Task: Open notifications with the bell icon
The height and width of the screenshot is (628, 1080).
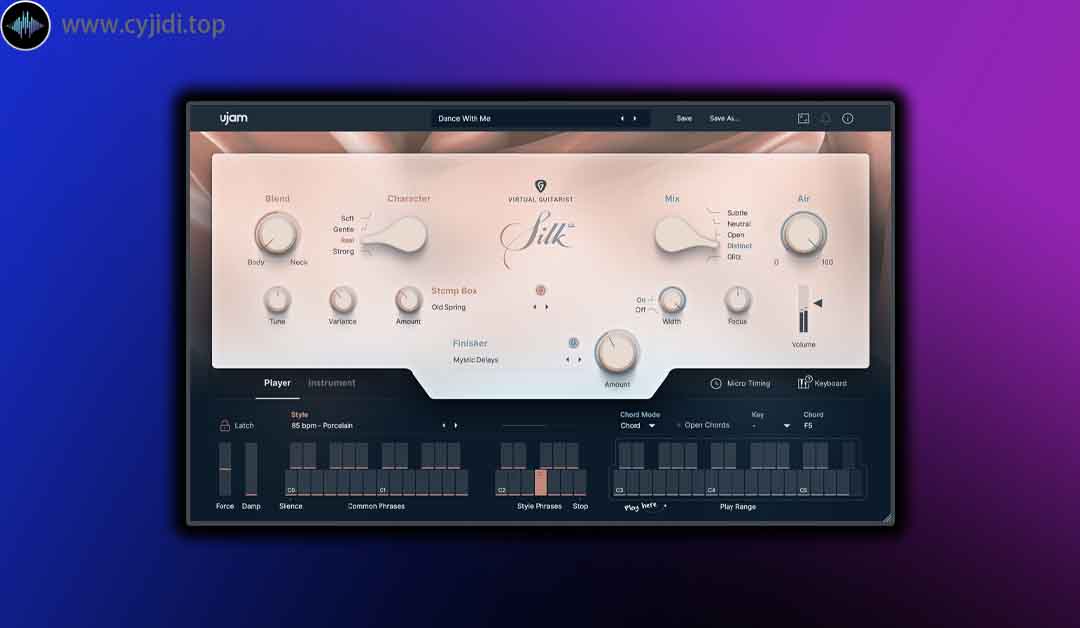Action: (825, 118)
